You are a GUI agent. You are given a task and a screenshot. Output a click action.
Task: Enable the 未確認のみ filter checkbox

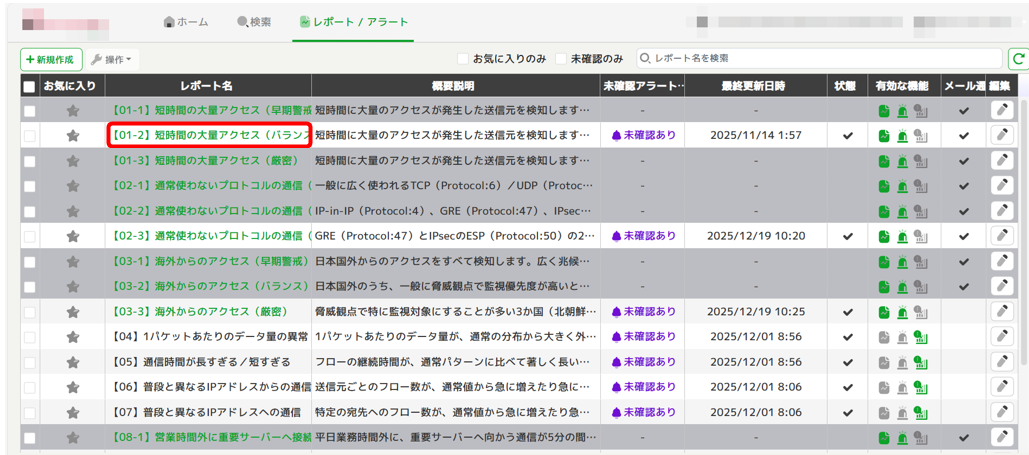[x=561, y=59]
